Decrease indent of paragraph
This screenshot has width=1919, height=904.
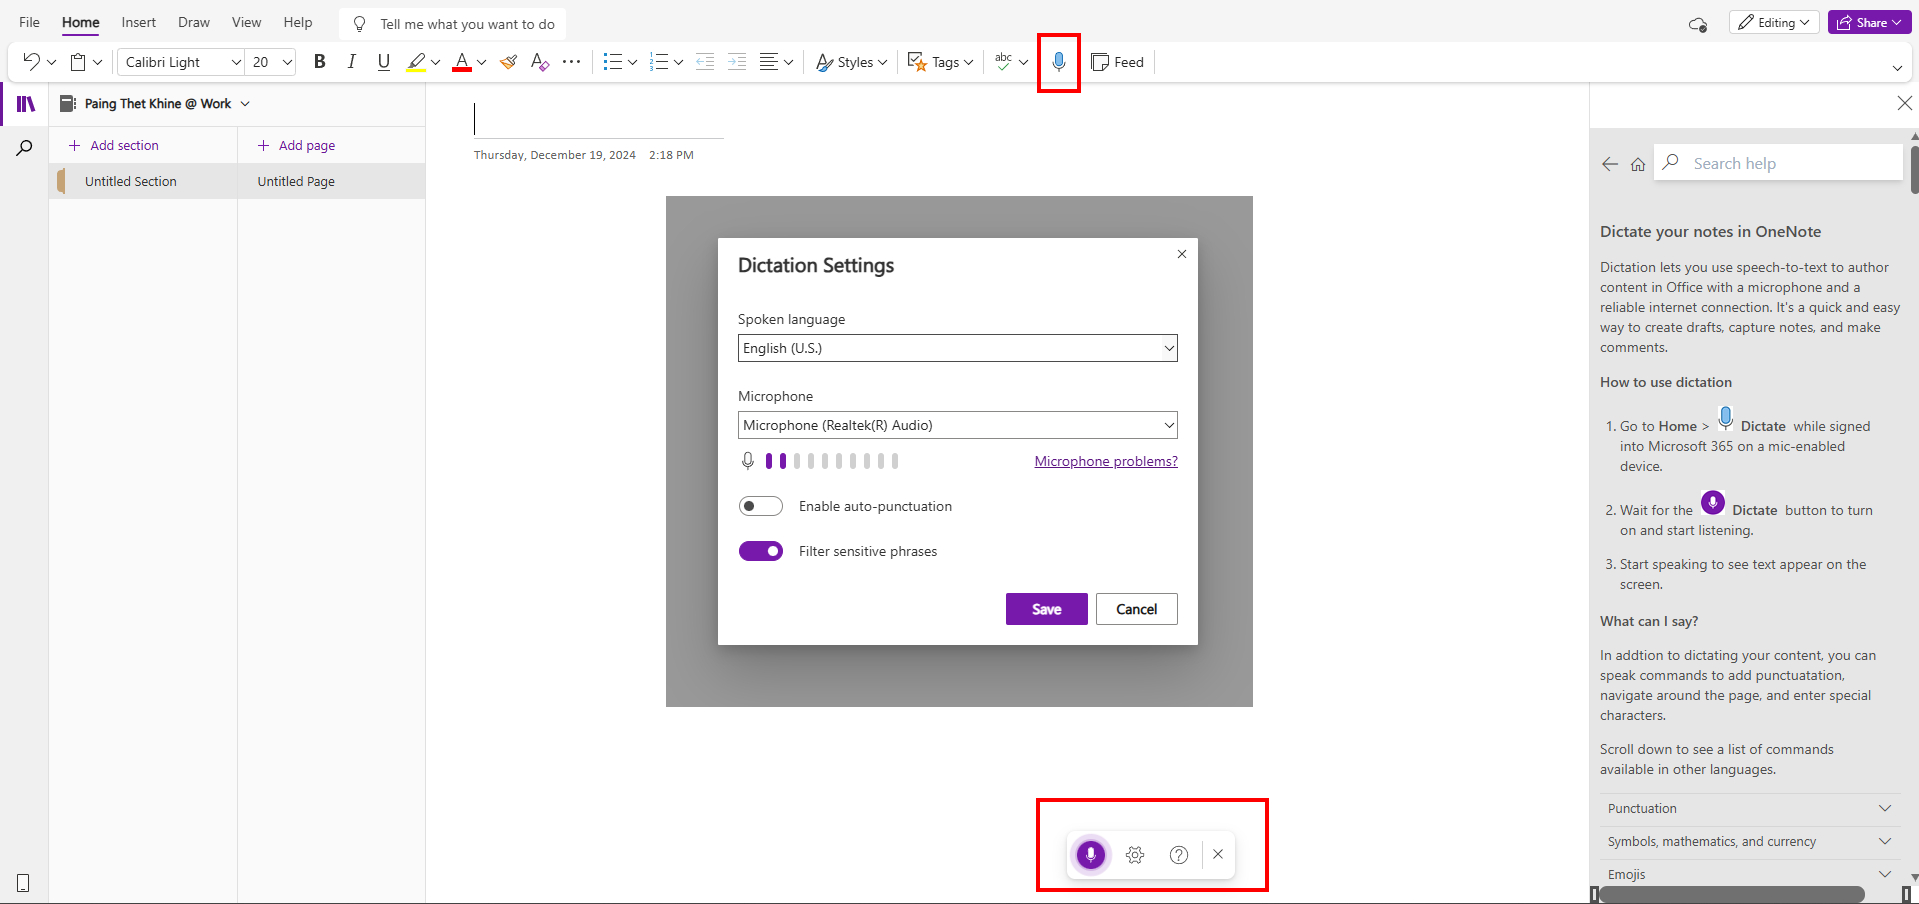(x=705, y=62)
